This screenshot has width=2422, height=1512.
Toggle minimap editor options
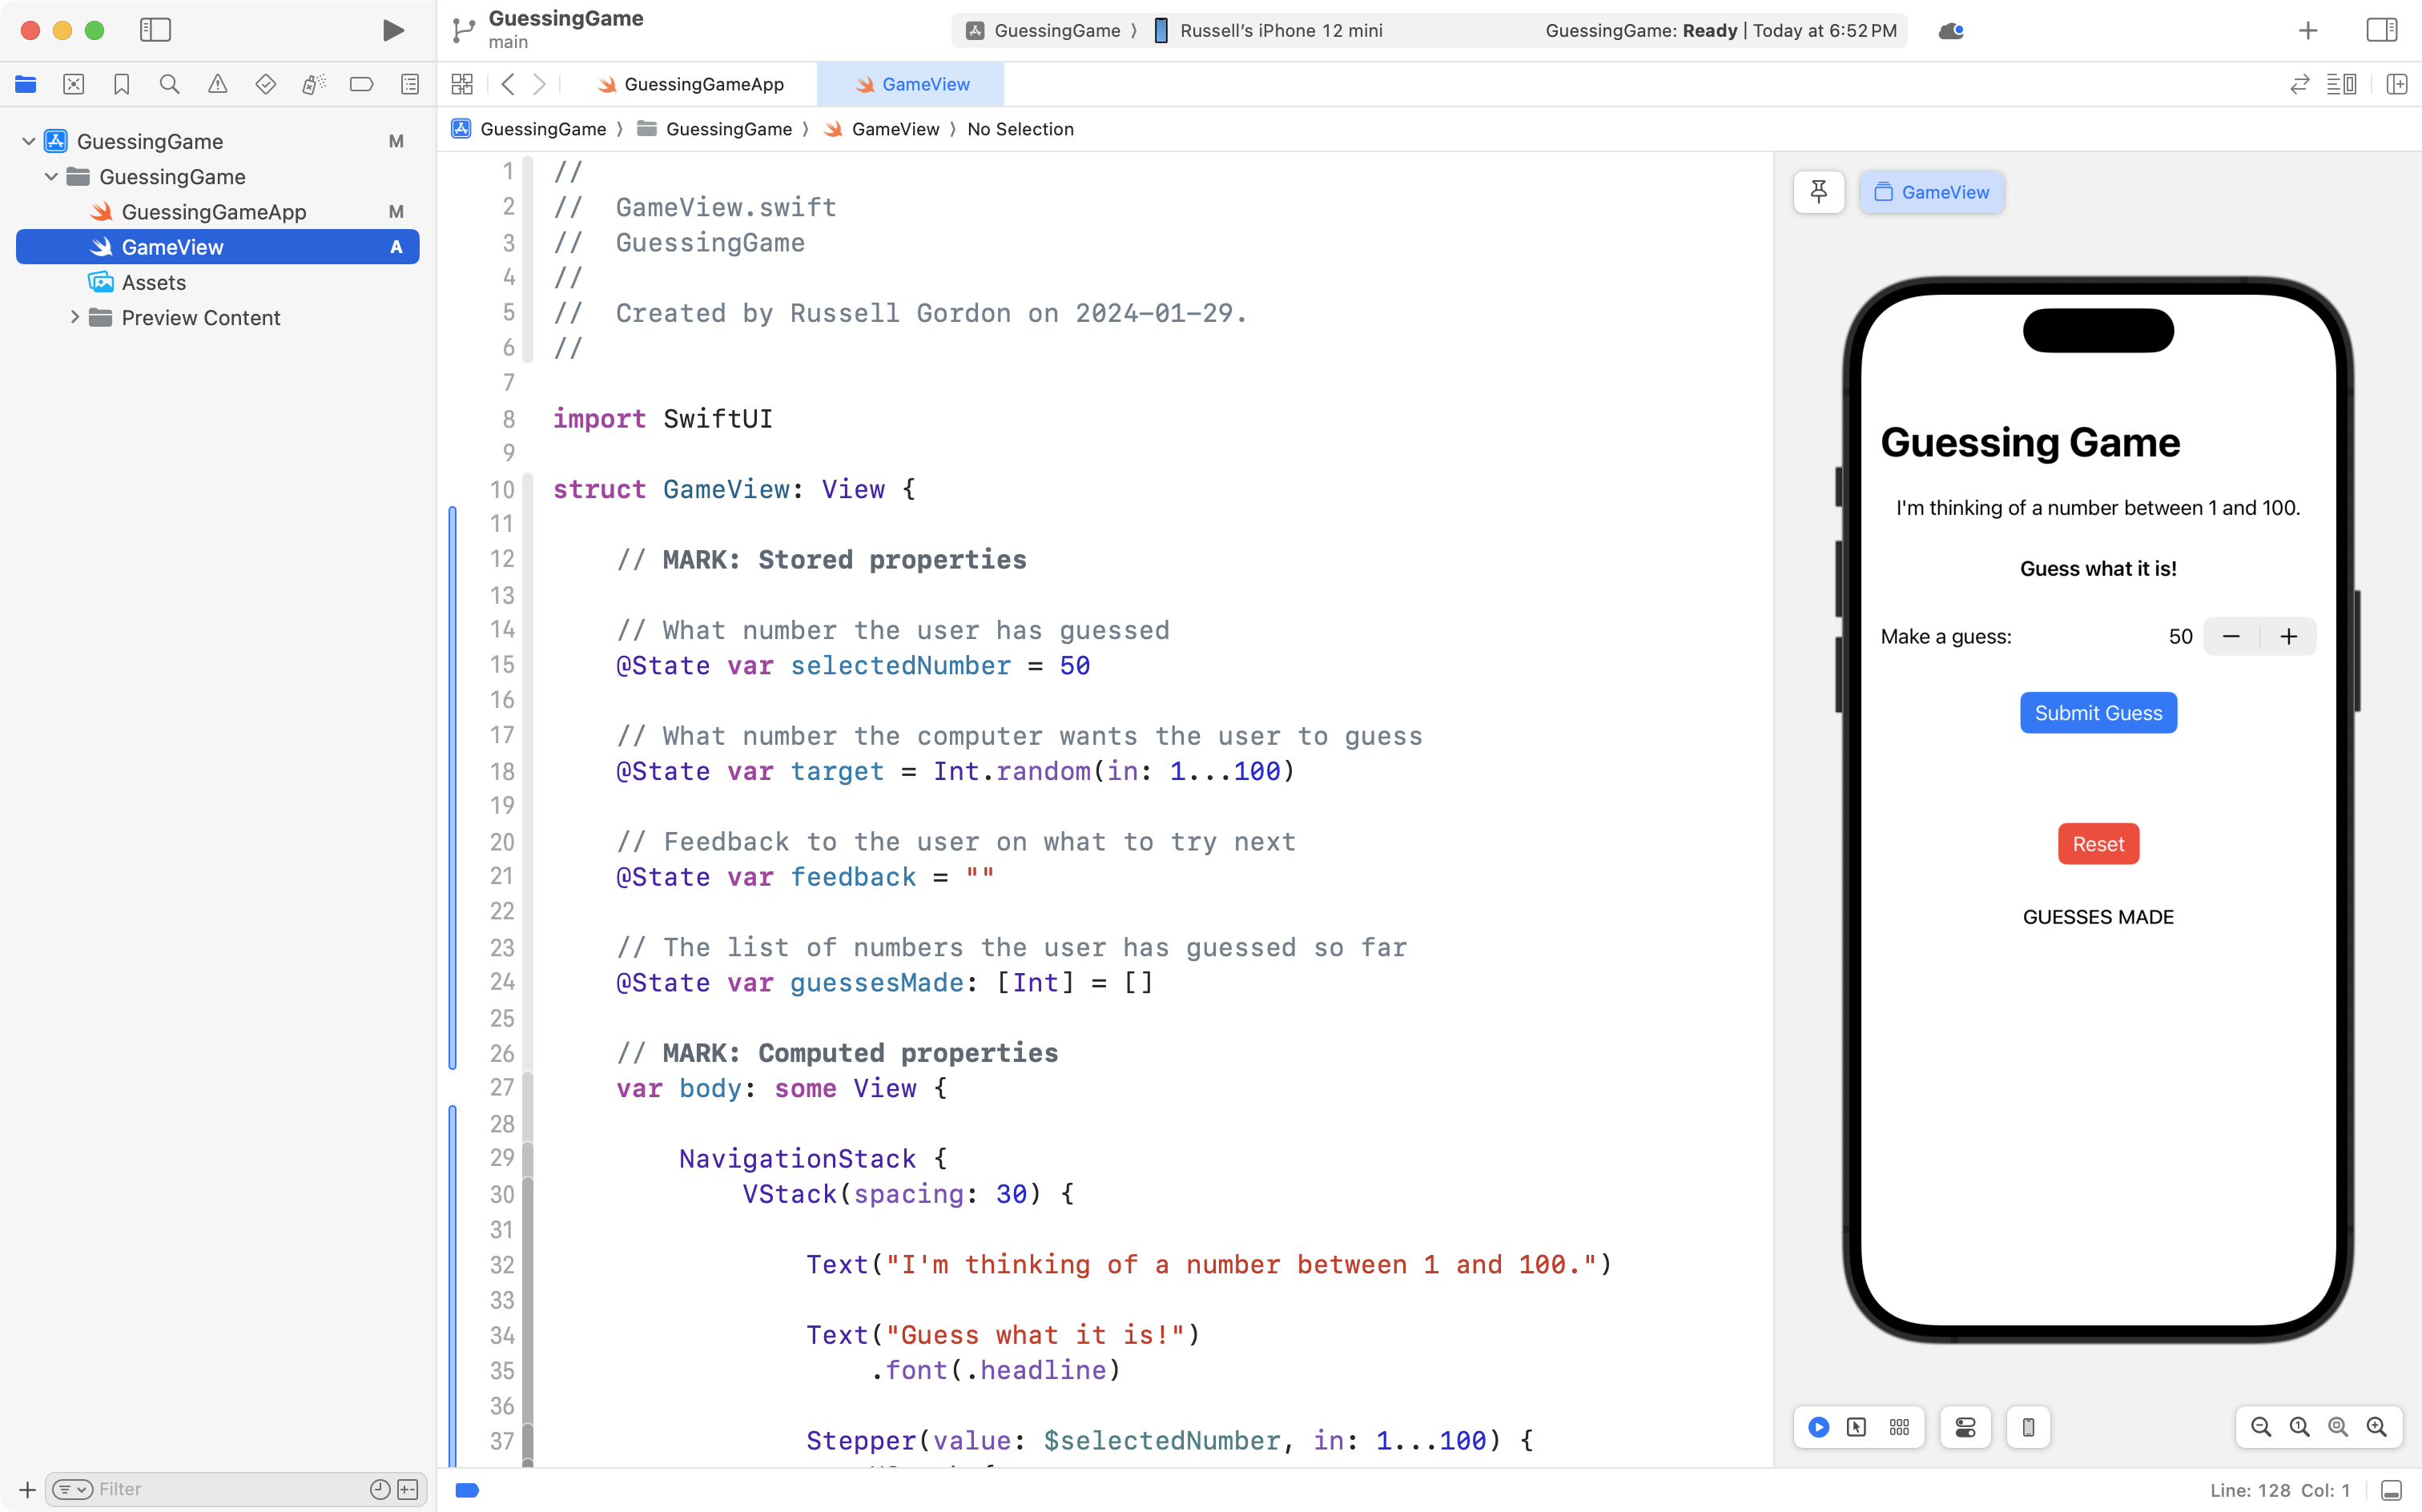point(2344,84)
